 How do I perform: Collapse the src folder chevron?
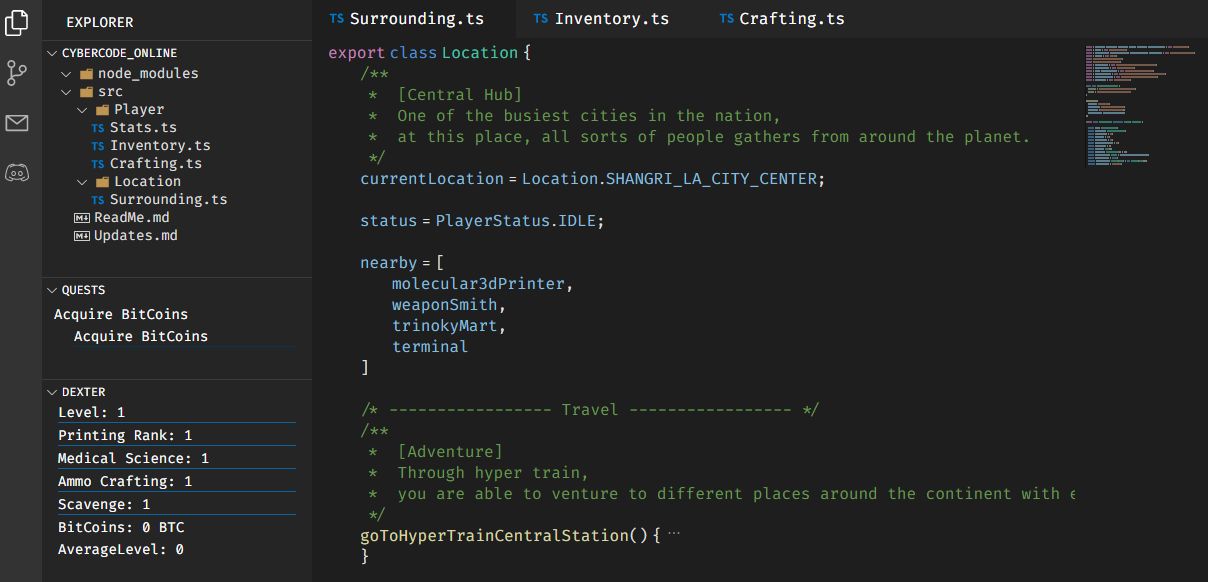pos(67,92)
